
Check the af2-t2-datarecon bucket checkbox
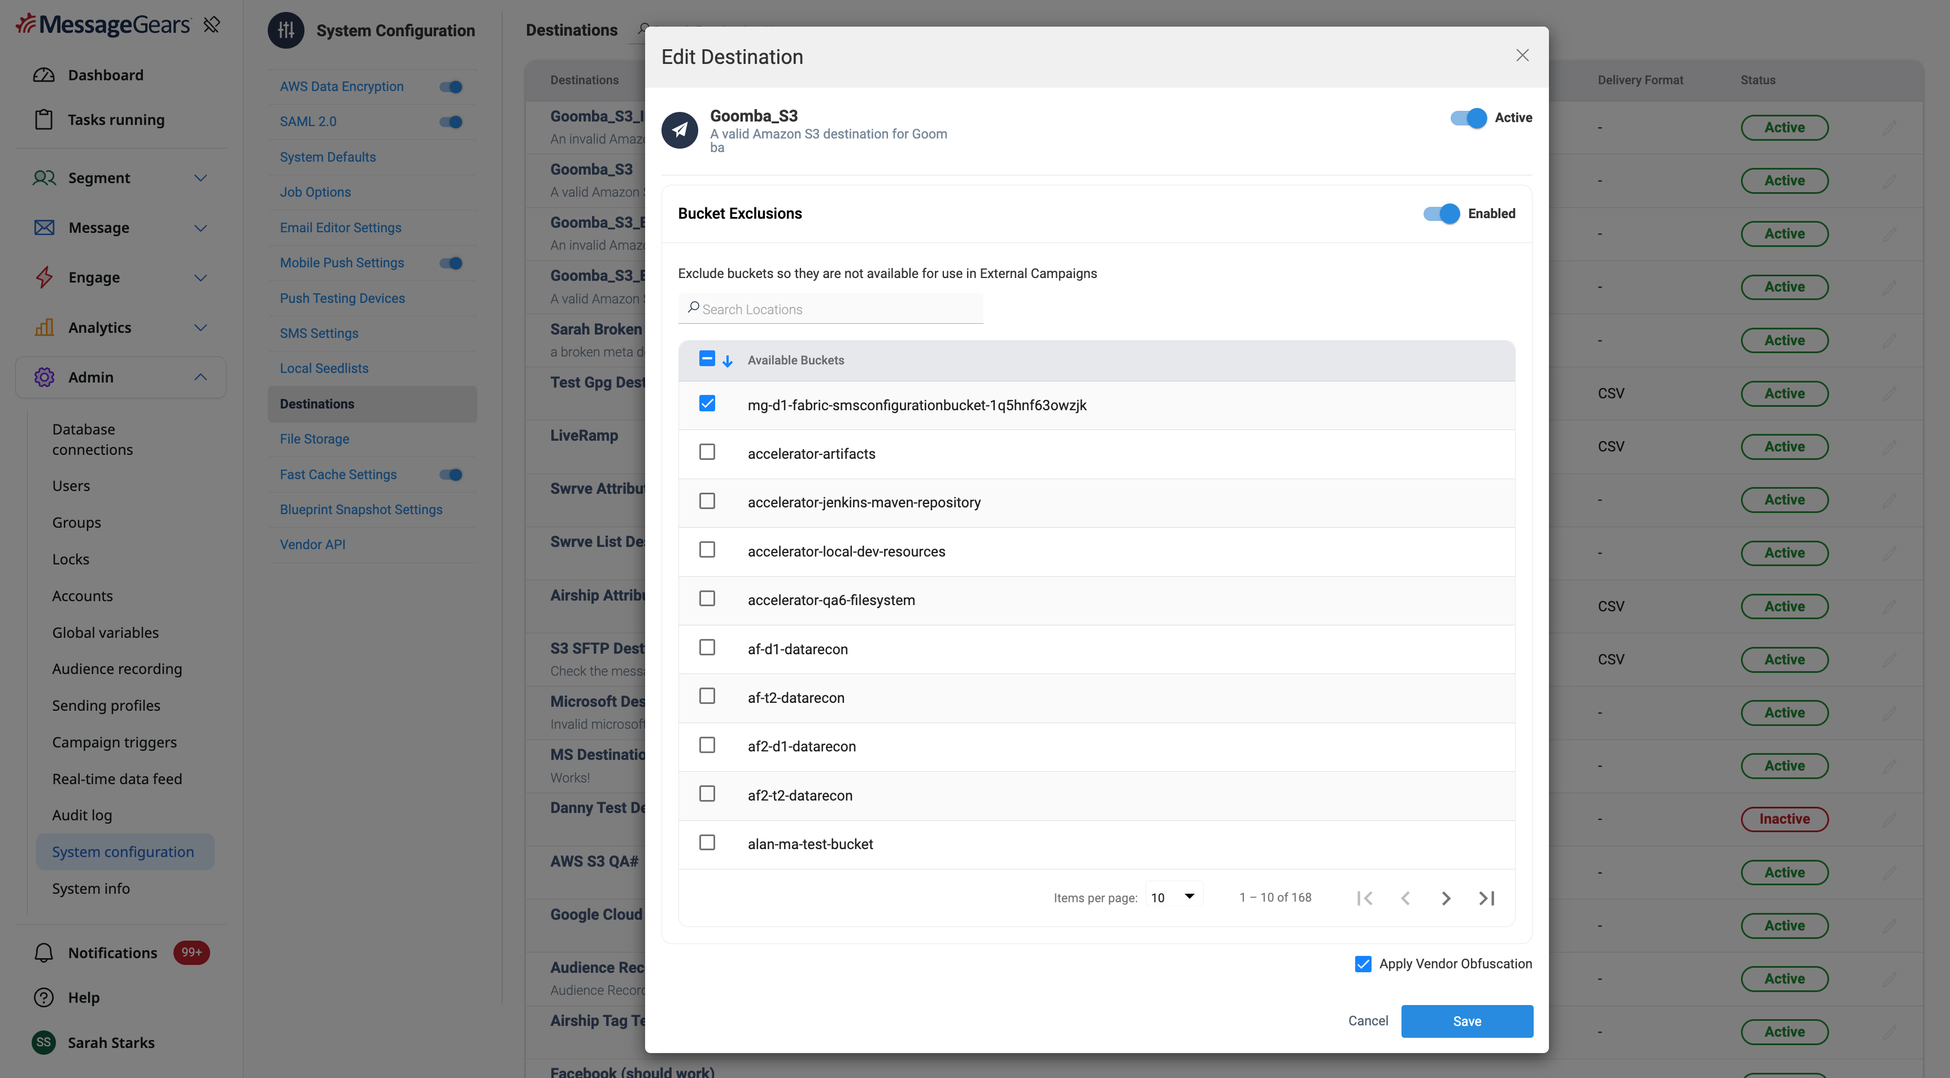coord(707,793)
